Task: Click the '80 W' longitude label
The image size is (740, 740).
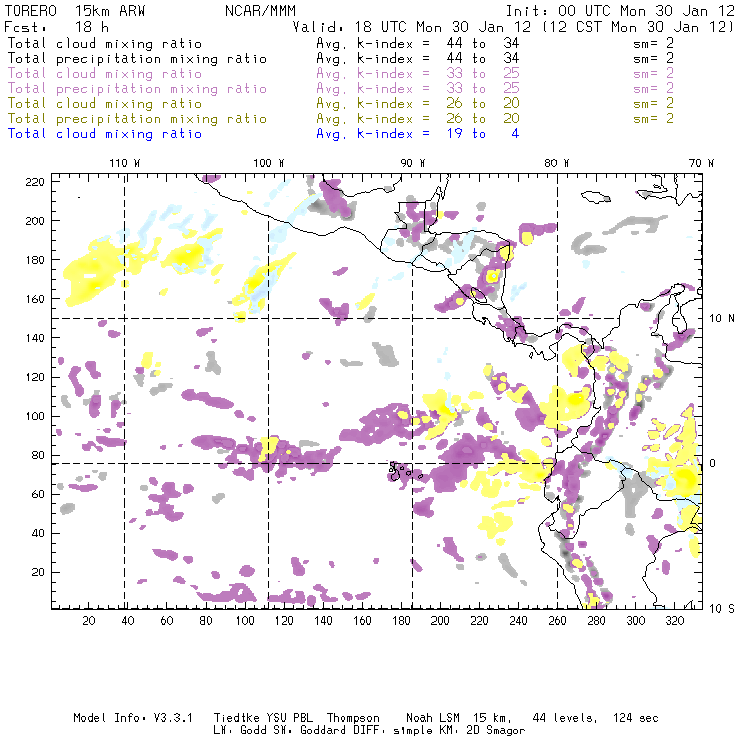Action: (556, 163)
